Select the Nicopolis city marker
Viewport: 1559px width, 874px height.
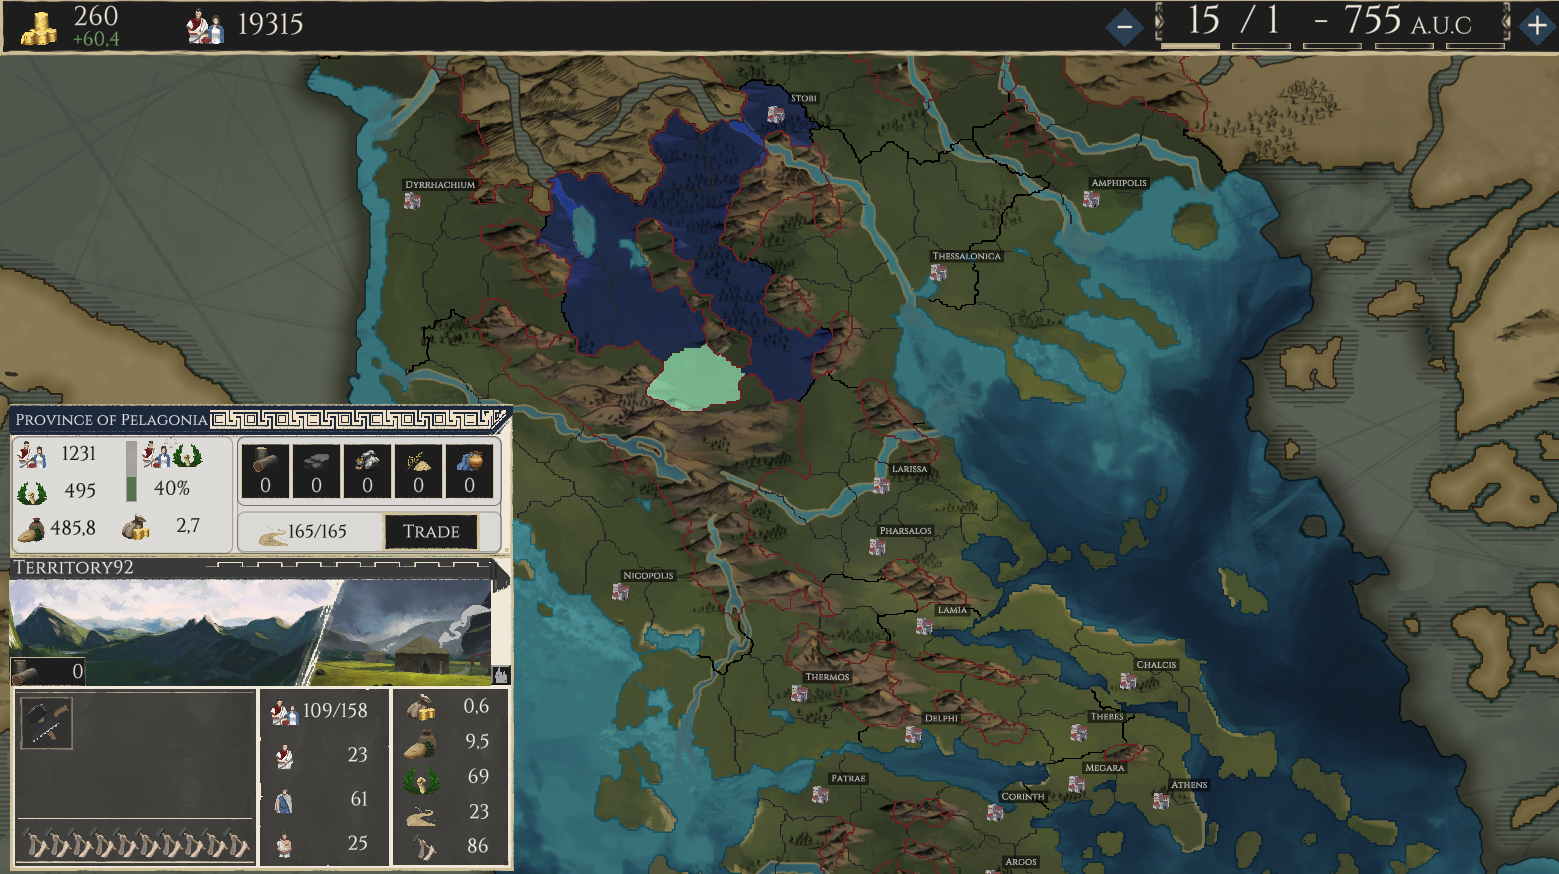(x=620, y=591)
